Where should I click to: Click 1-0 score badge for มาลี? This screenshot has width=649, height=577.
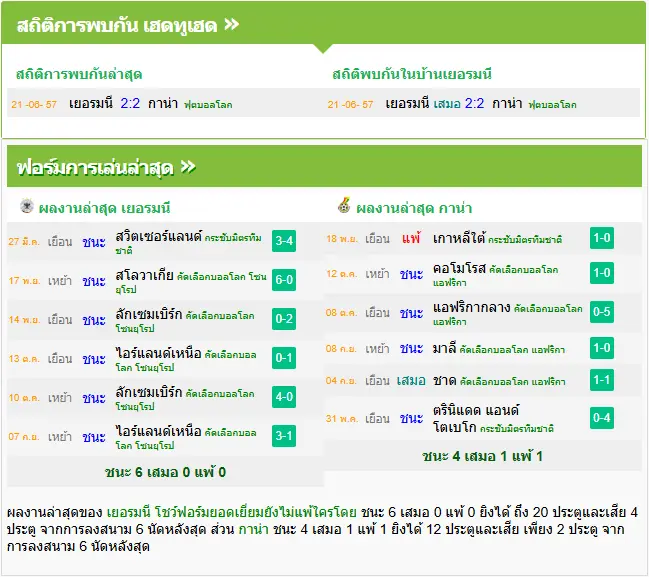point(601,348)
